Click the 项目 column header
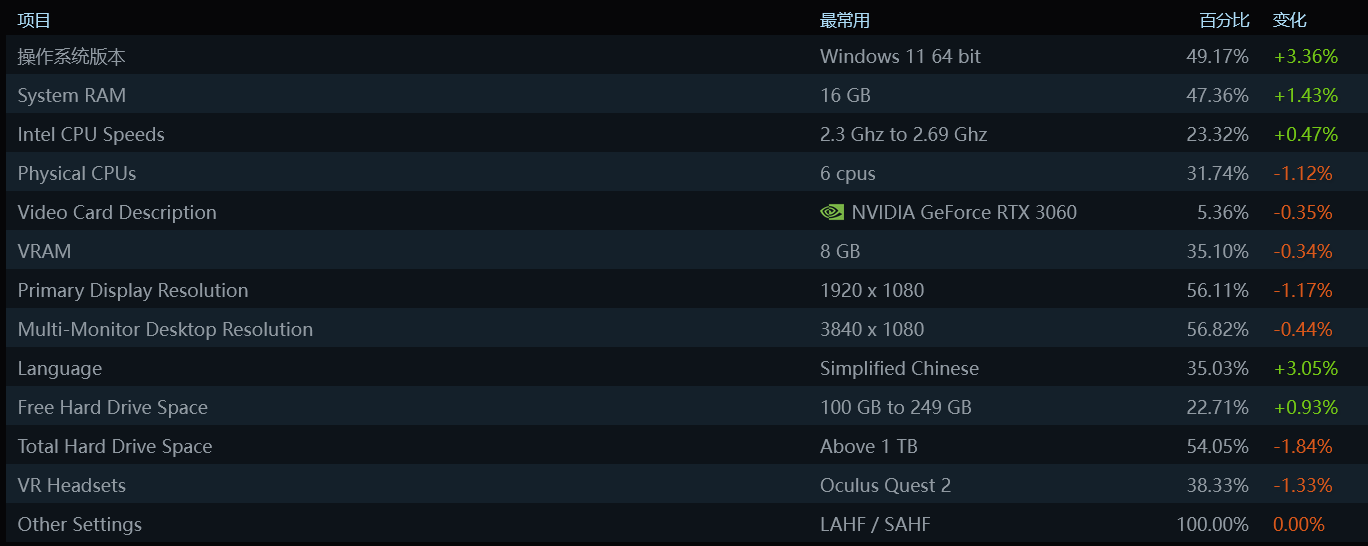This screenshot has height=546, width=1368. click(x=34, y=20)
